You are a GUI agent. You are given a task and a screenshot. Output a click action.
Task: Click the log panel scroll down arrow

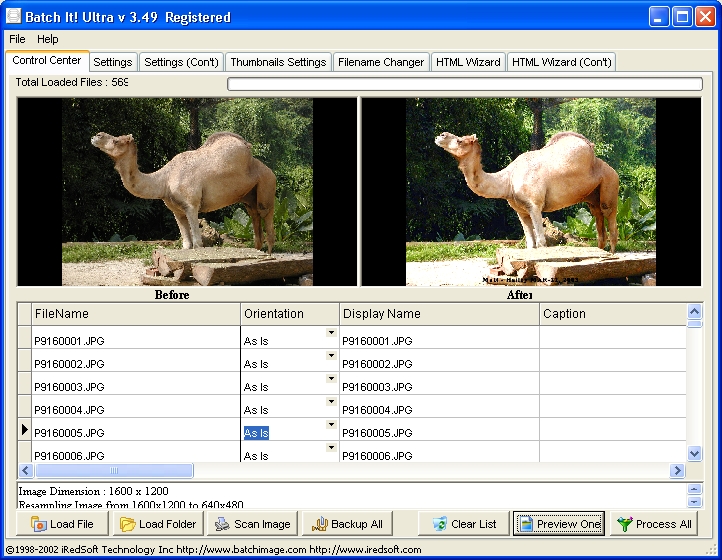(694, 502)
